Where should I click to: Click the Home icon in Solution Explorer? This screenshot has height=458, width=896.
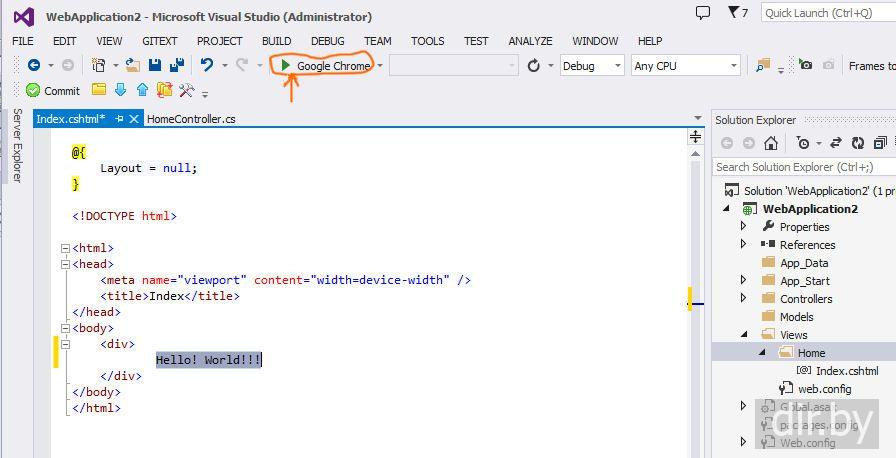771,143
